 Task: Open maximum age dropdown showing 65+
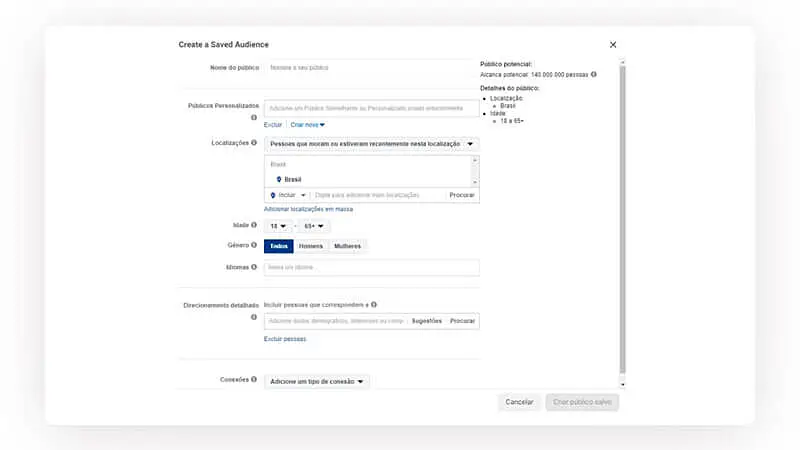pos(314,226)
